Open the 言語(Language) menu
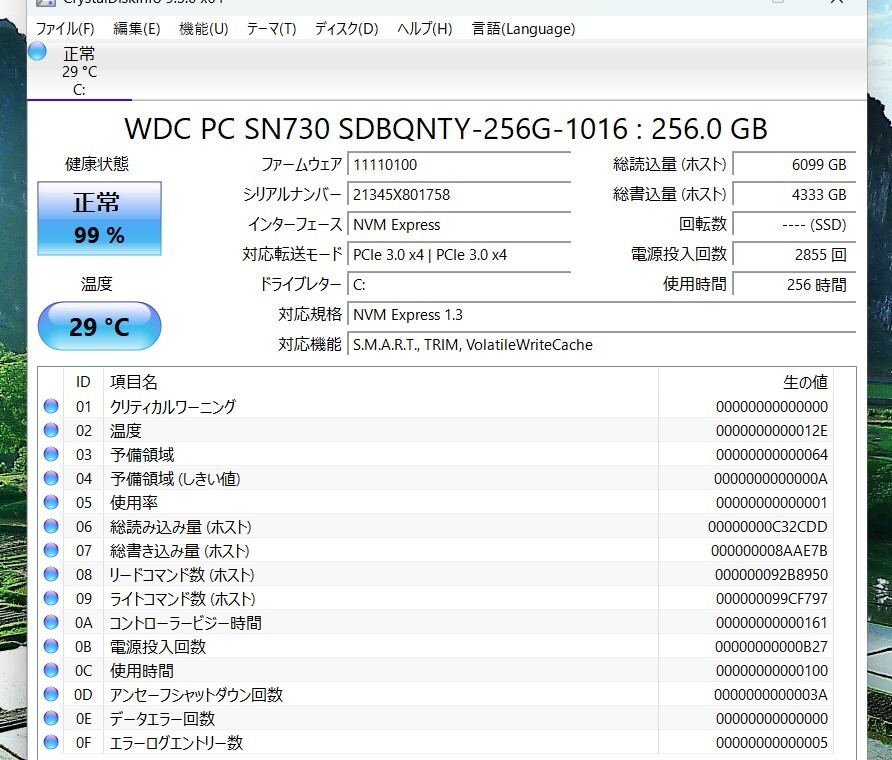The height and width of the screenshot is (760, 892). point(523,28)
